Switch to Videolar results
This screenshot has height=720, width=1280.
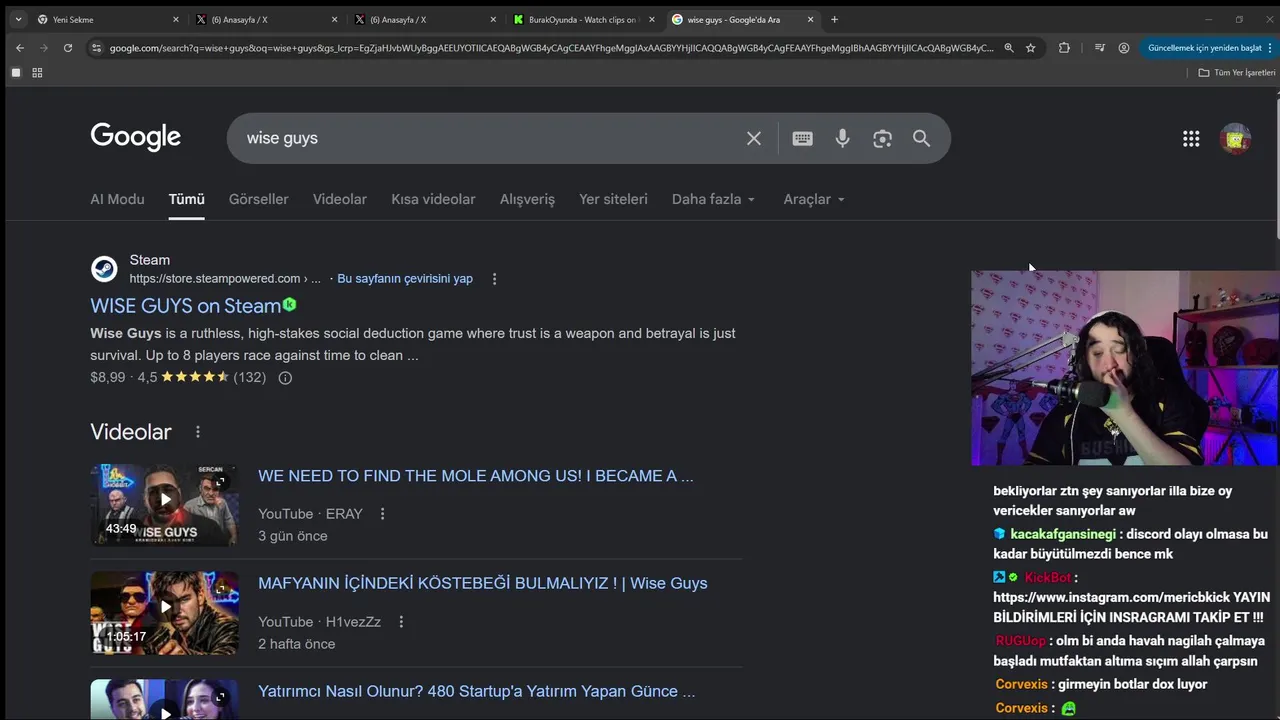pos(340,199)
